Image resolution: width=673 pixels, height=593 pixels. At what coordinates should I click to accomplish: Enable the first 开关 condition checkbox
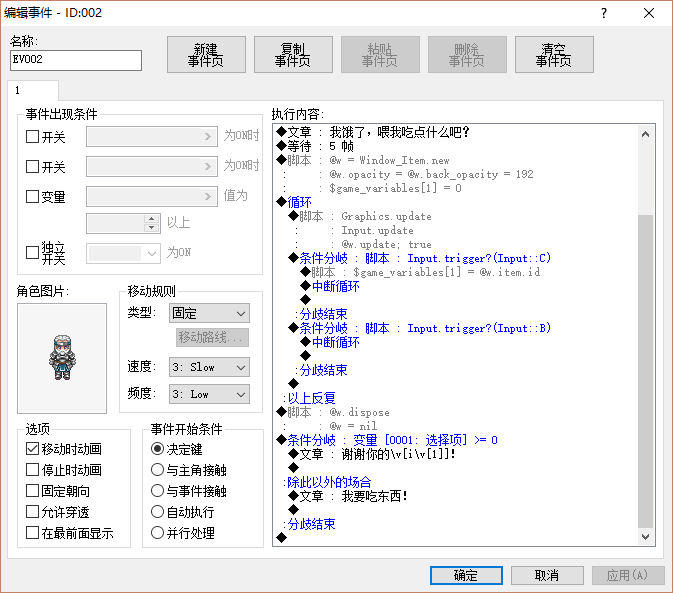coord(33,137)
